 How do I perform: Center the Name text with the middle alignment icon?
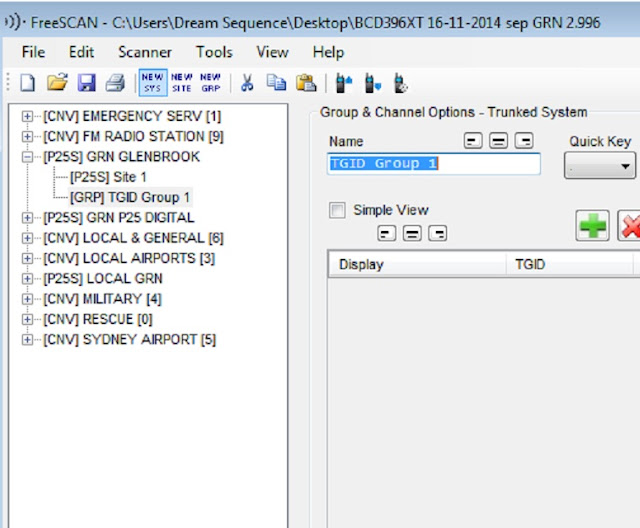pyautogui.click(x=498, y=141)
